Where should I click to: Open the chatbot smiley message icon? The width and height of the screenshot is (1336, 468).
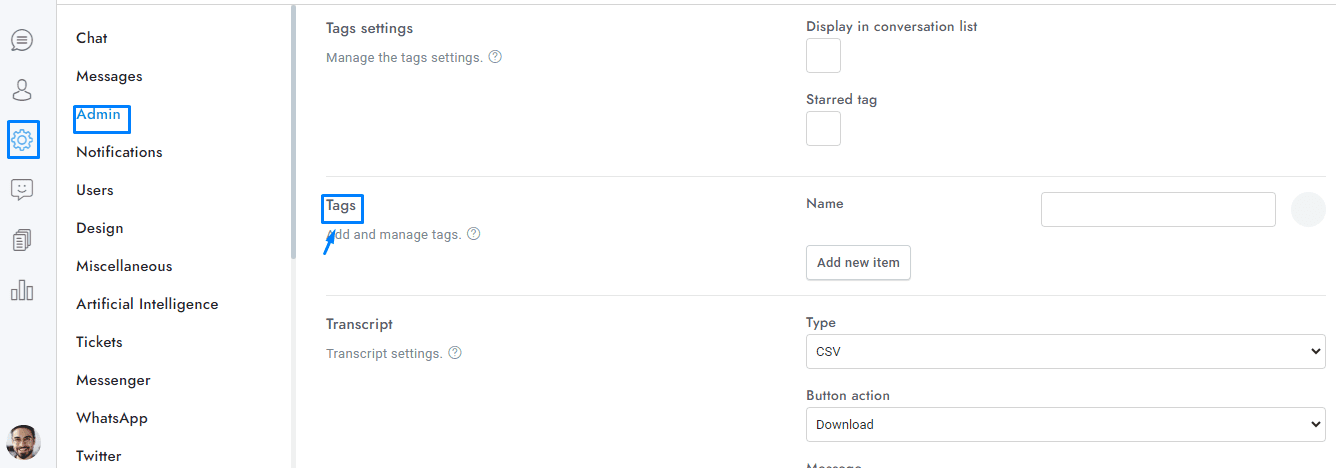tap(22, 189)
